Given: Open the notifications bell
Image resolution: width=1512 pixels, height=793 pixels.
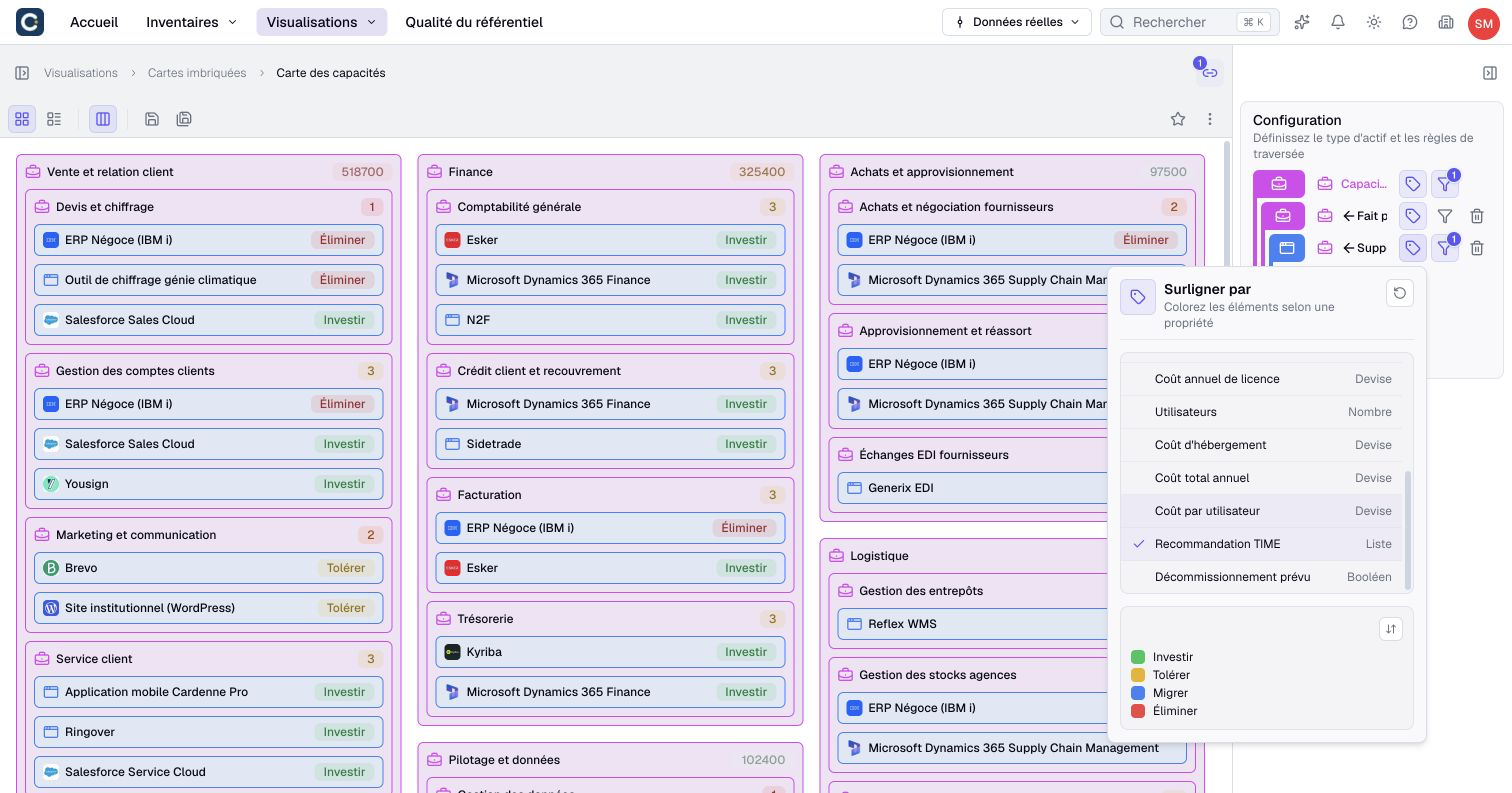Looking at the screenshot, I should [1338, 22].
